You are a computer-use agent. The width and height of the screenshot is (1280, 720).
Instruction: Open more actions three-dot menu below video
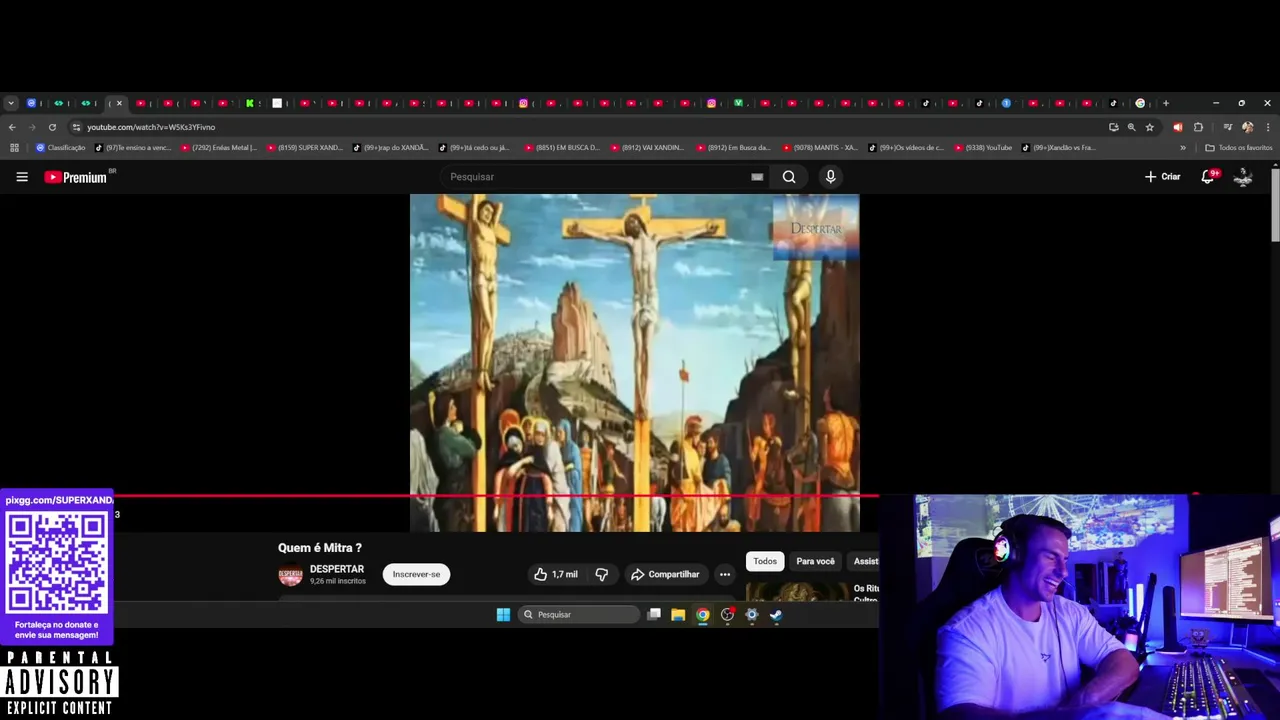pos(725,574)
